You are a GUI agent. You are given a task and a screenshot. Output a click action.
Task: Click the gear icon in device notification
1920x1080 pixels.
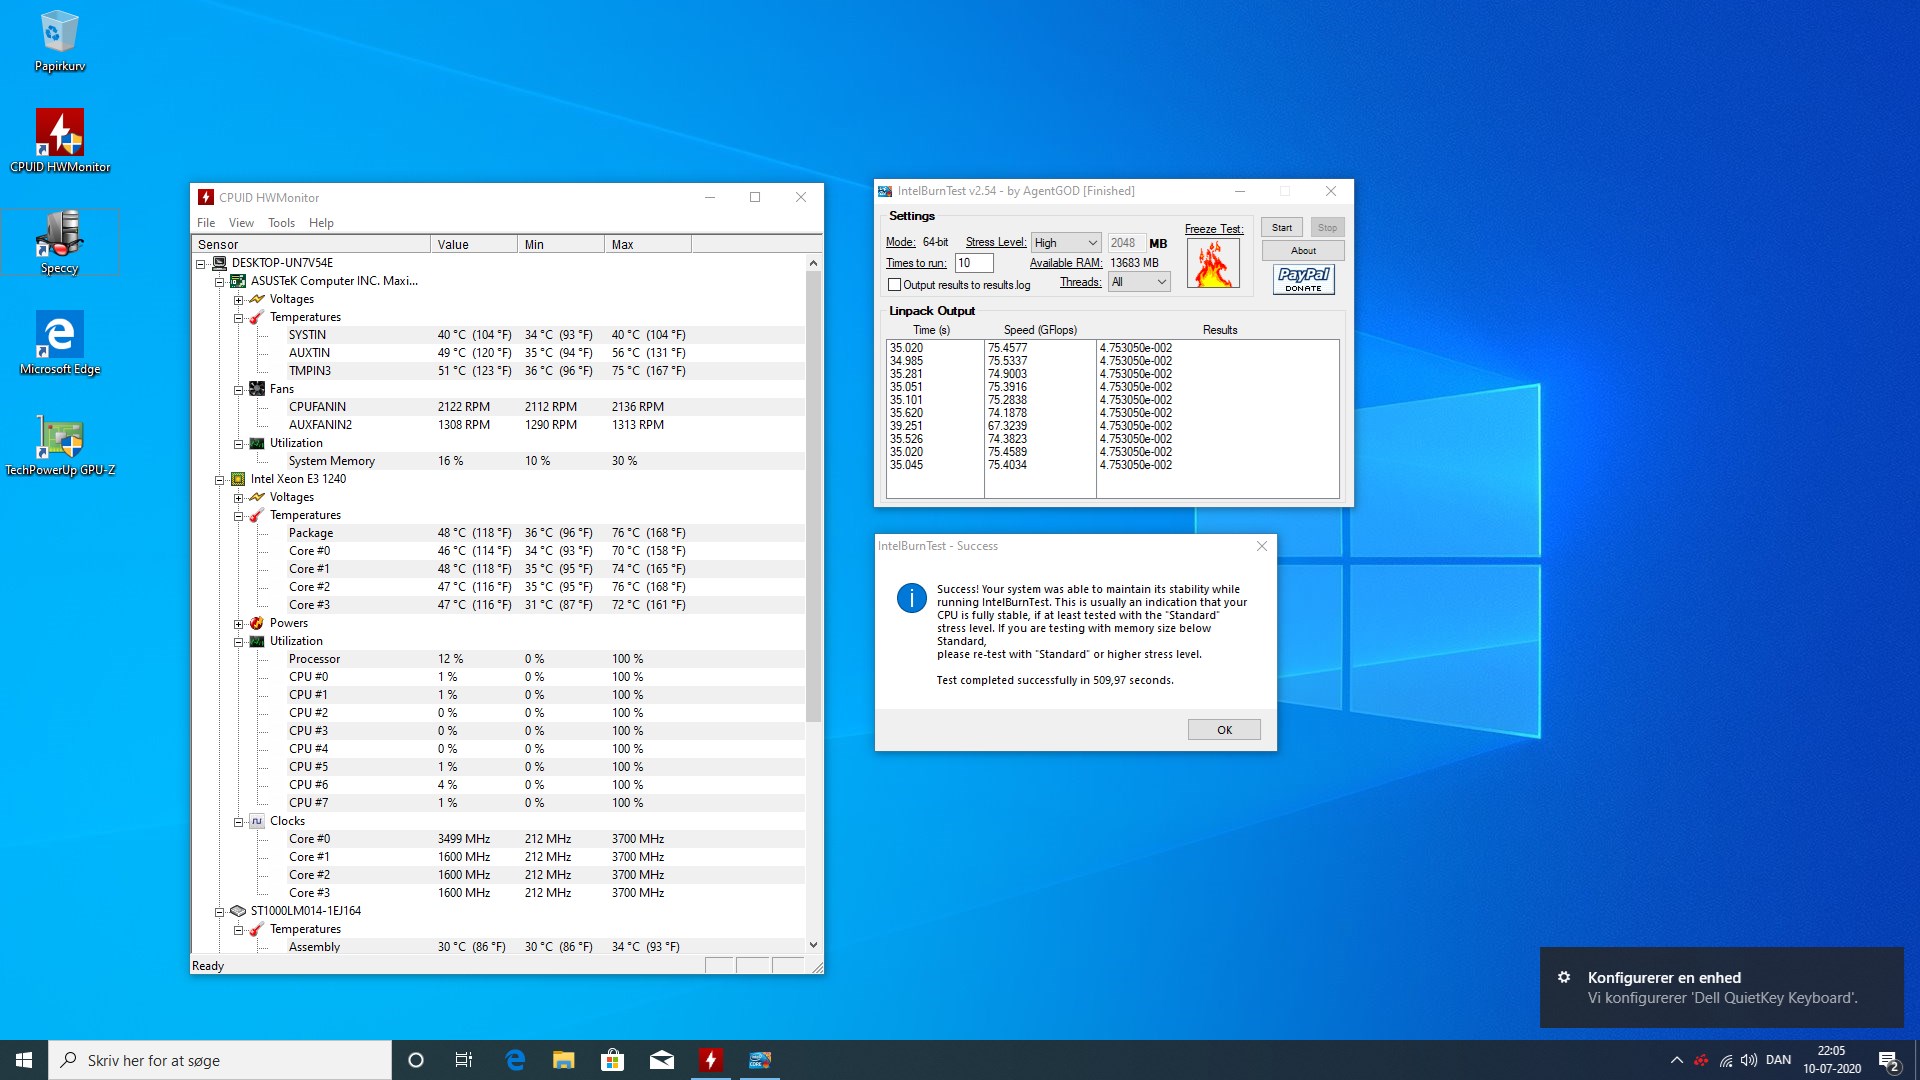(x=1564, y=977)
